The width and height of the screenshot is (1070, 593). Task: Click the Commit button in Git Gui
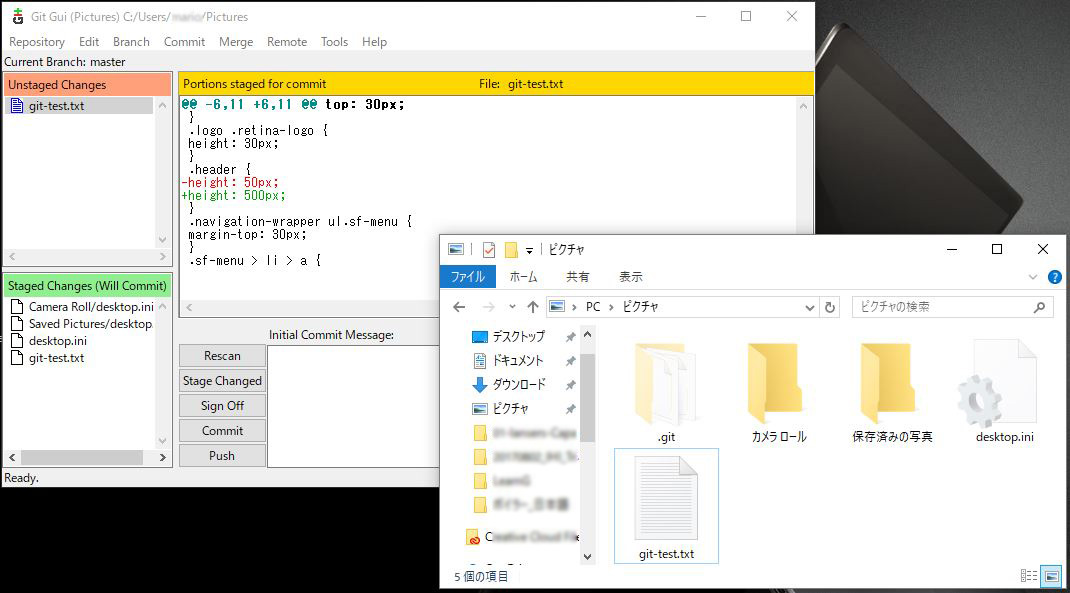coord(222,431)
